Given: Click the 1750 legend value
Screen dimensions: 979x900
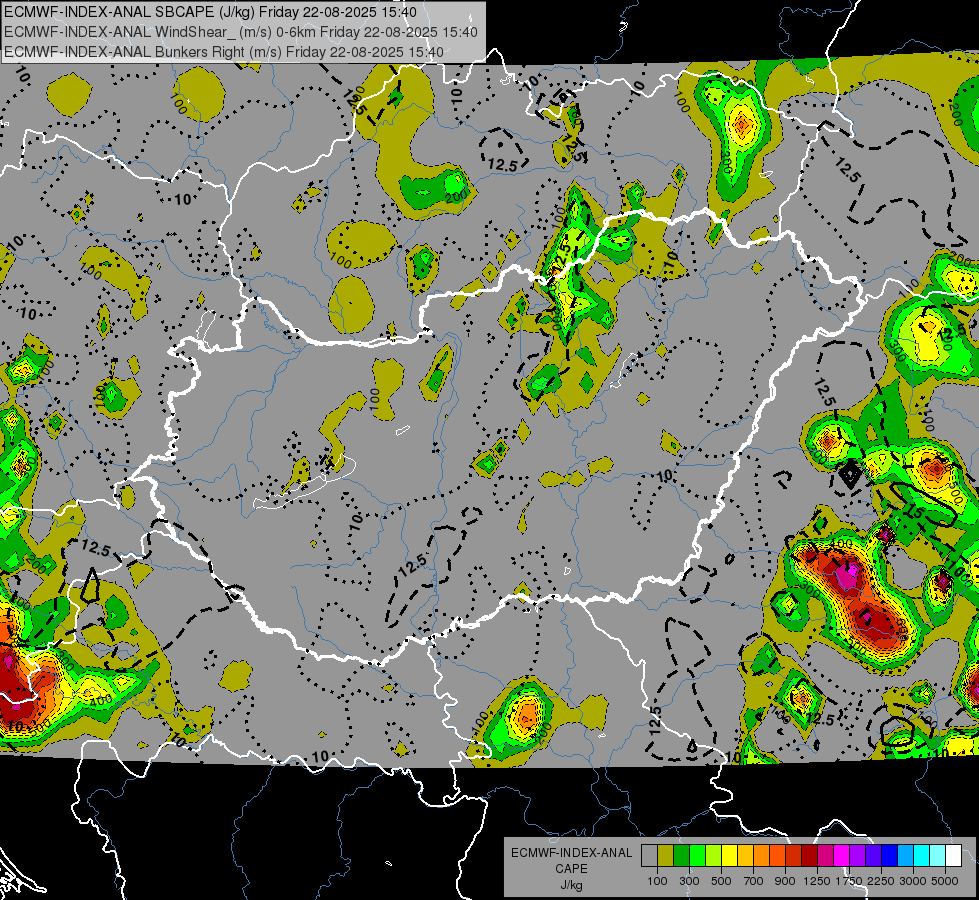Looking at the screenshot, I should [x=849, y=881].
